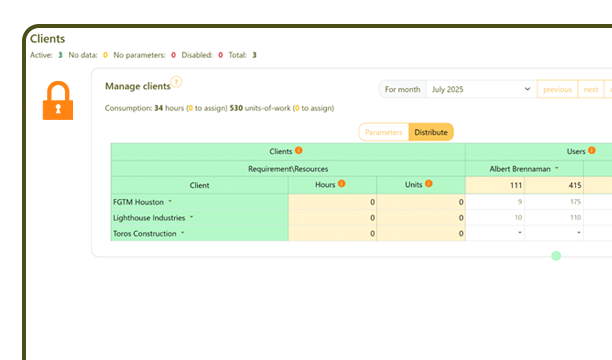Expand the Lighthouse Industries client arrow

coord(192,217)
